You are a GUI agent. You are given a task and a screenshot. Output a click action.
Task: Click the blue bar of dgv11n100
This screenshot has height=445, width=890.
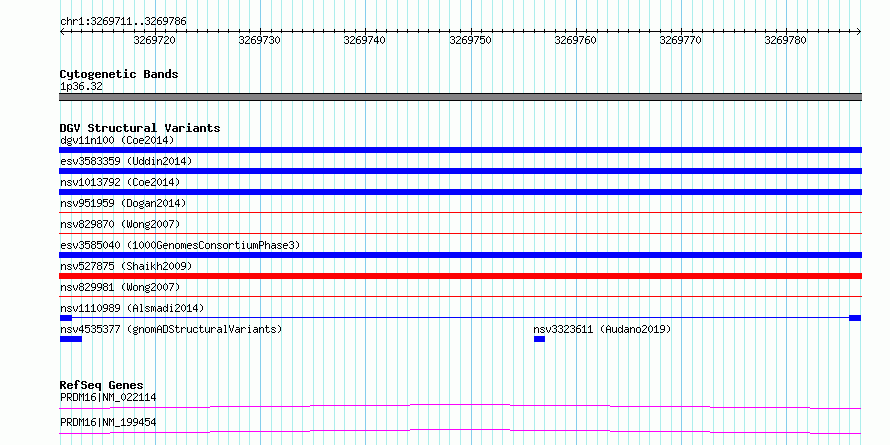click(460, 150)
